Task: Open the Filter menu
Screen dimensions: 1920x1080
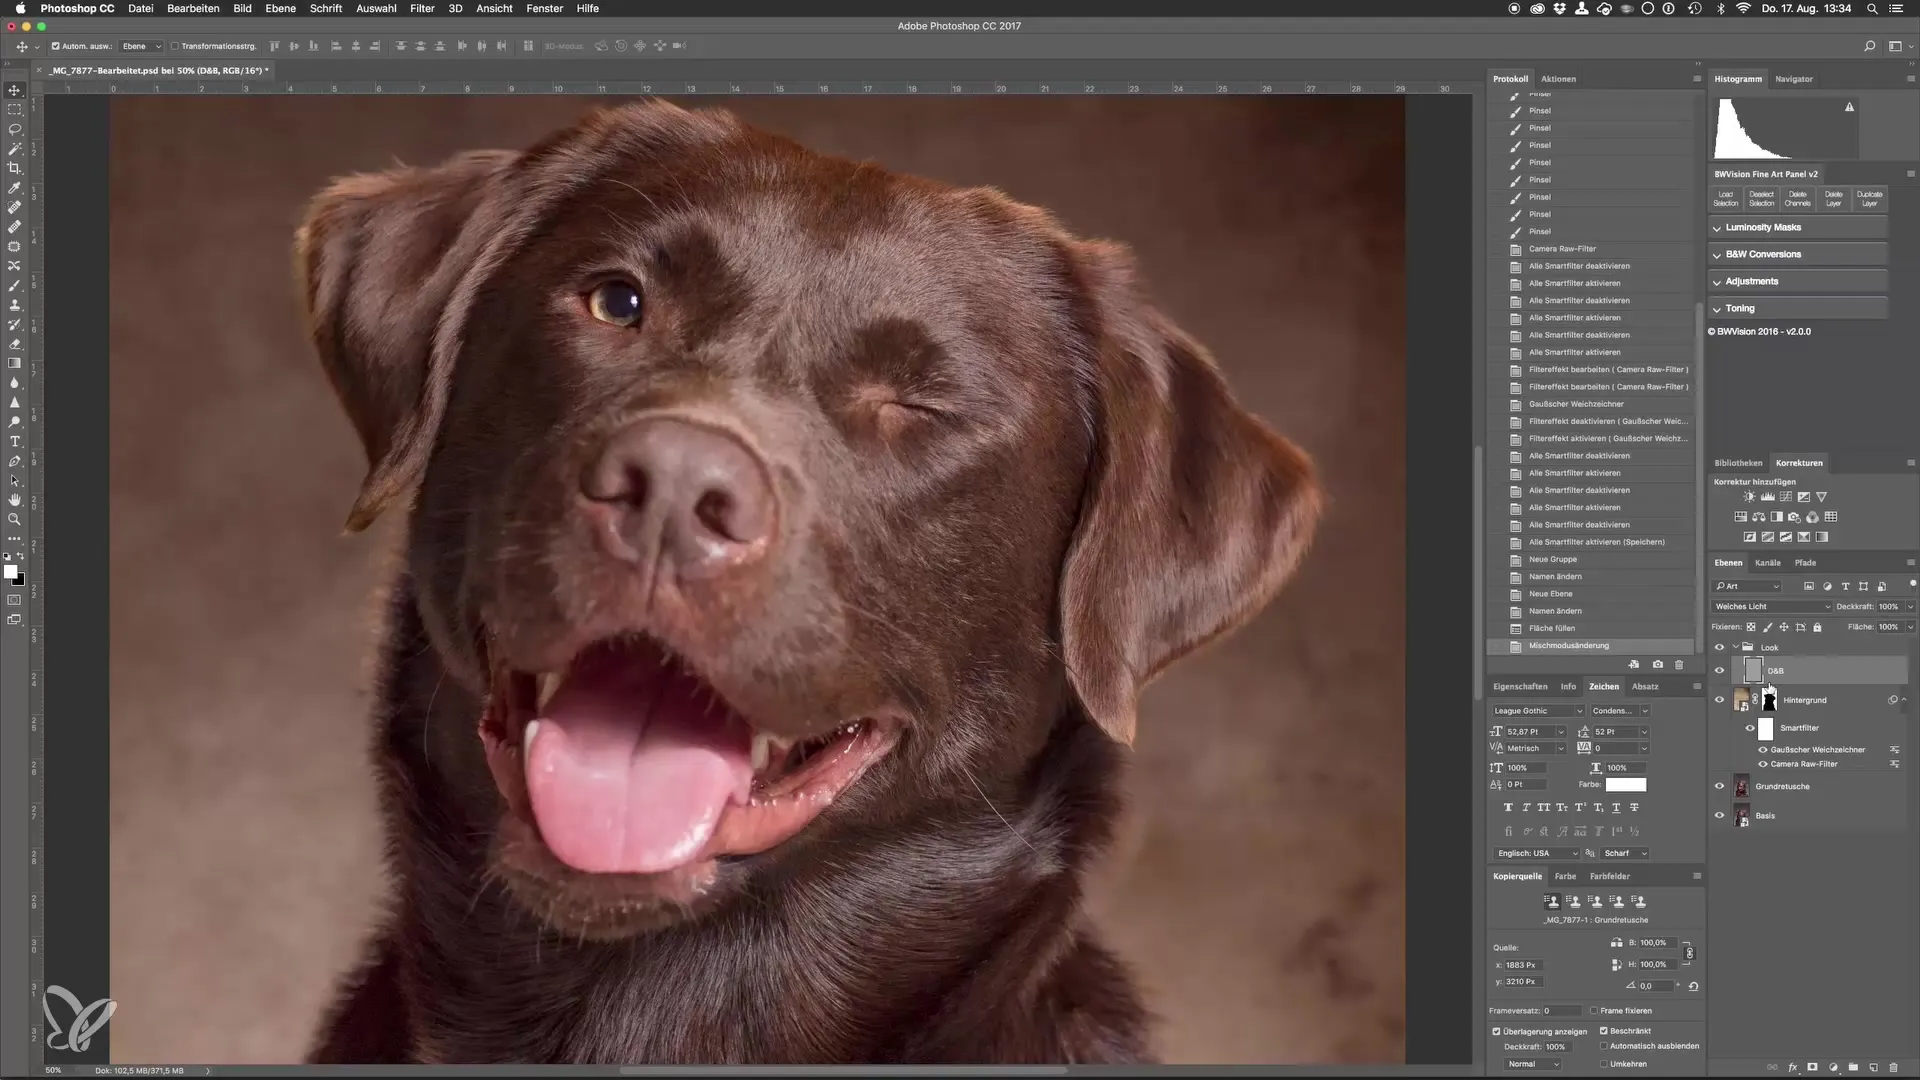Action: pyautogui.click(x=422, y=8)
